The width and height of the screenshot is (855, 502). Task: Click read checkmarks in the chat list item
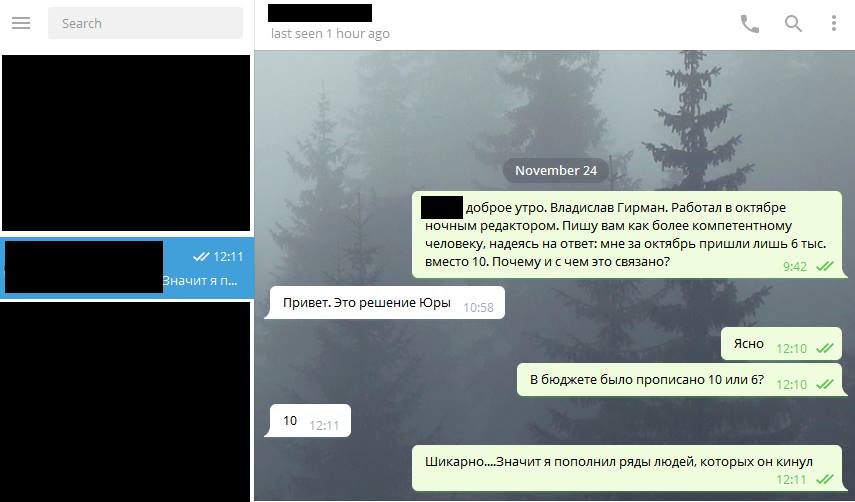pos(201,257)
